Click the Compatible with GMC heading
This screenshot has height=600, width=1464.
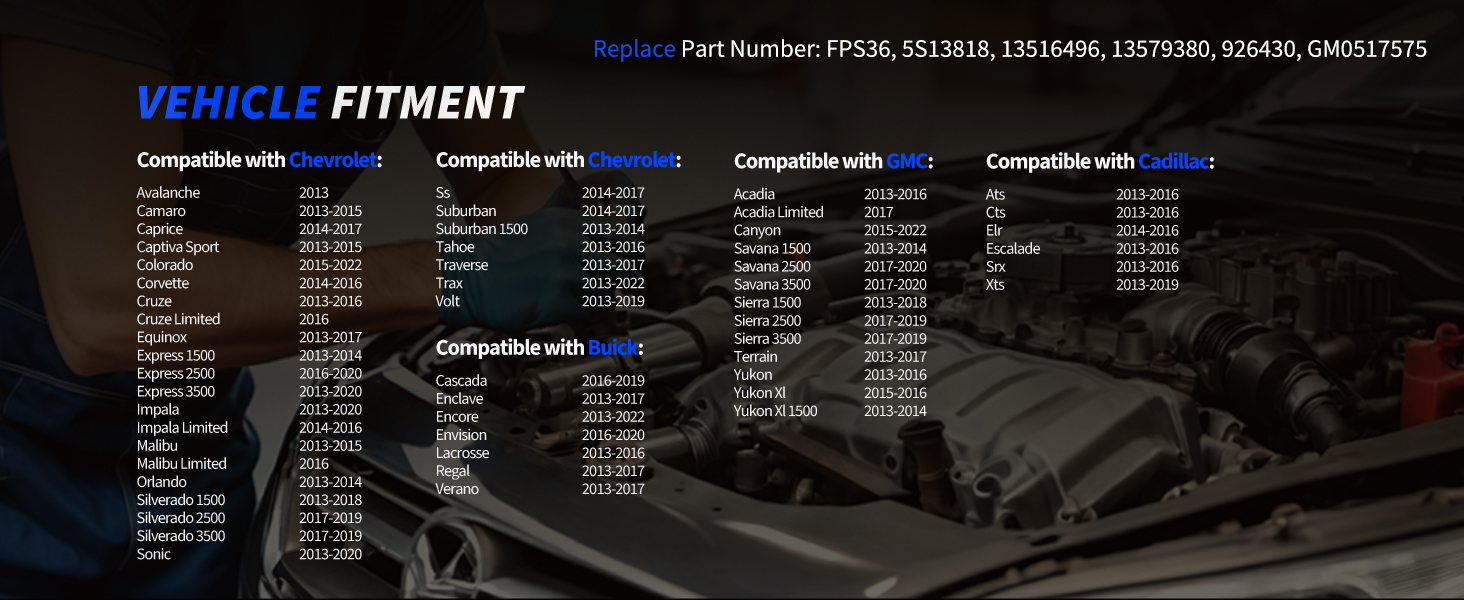833,161
